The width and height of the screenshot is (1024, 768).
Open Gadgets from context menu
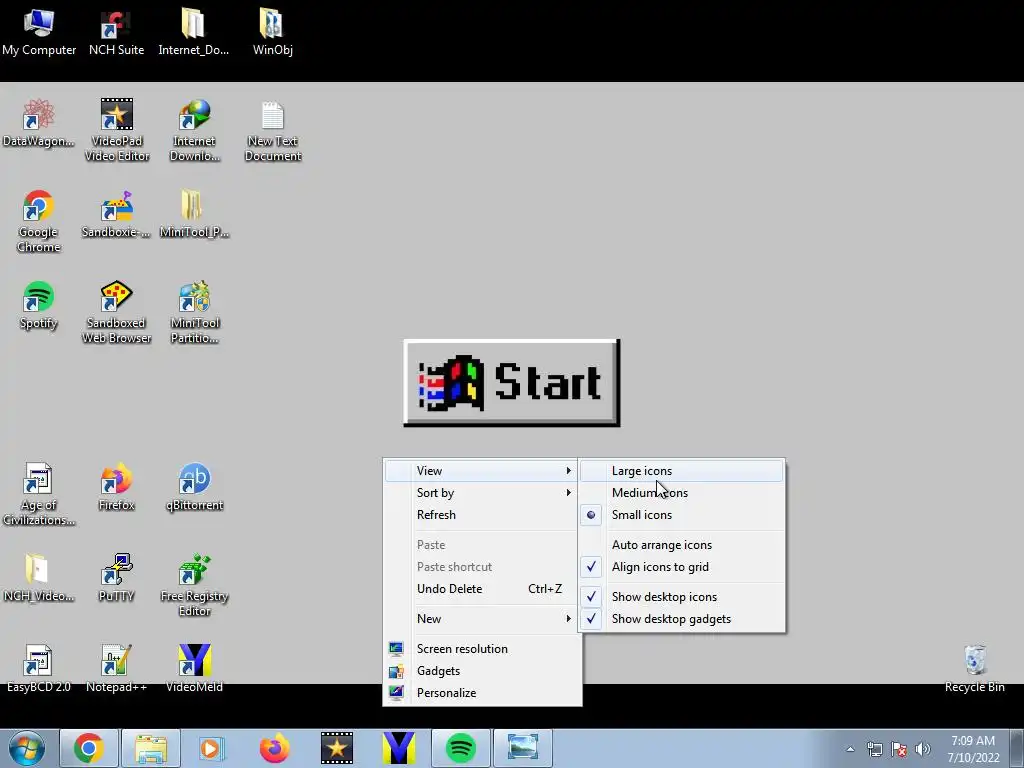pyautogui.click(x=482, y=671)
